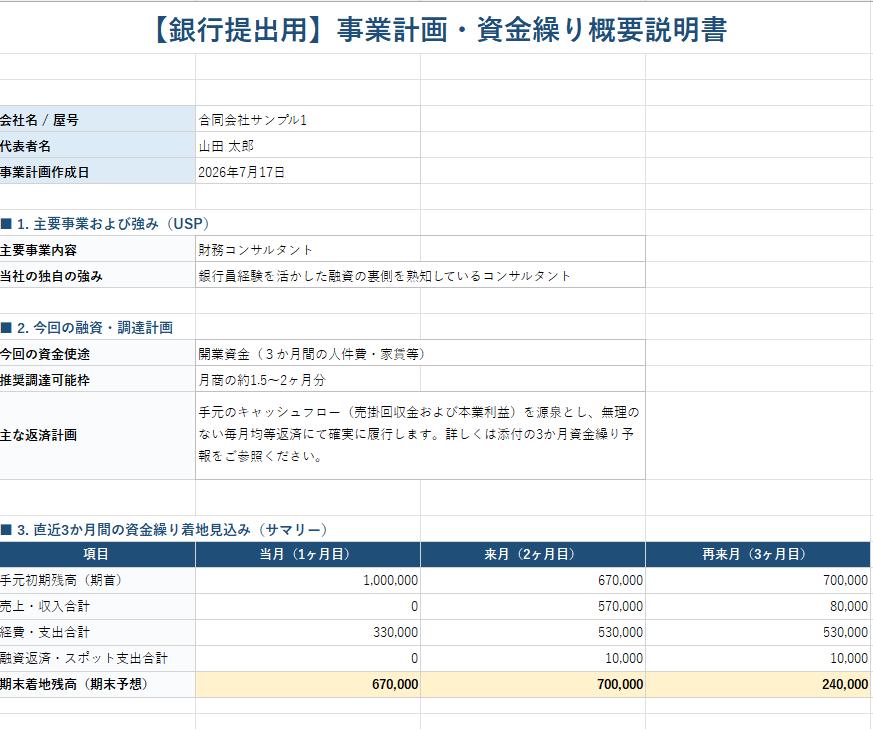Screen dimensions: 873x729
Task: Select the 10,000 repayment cell under 再来月
Action: 758,658
